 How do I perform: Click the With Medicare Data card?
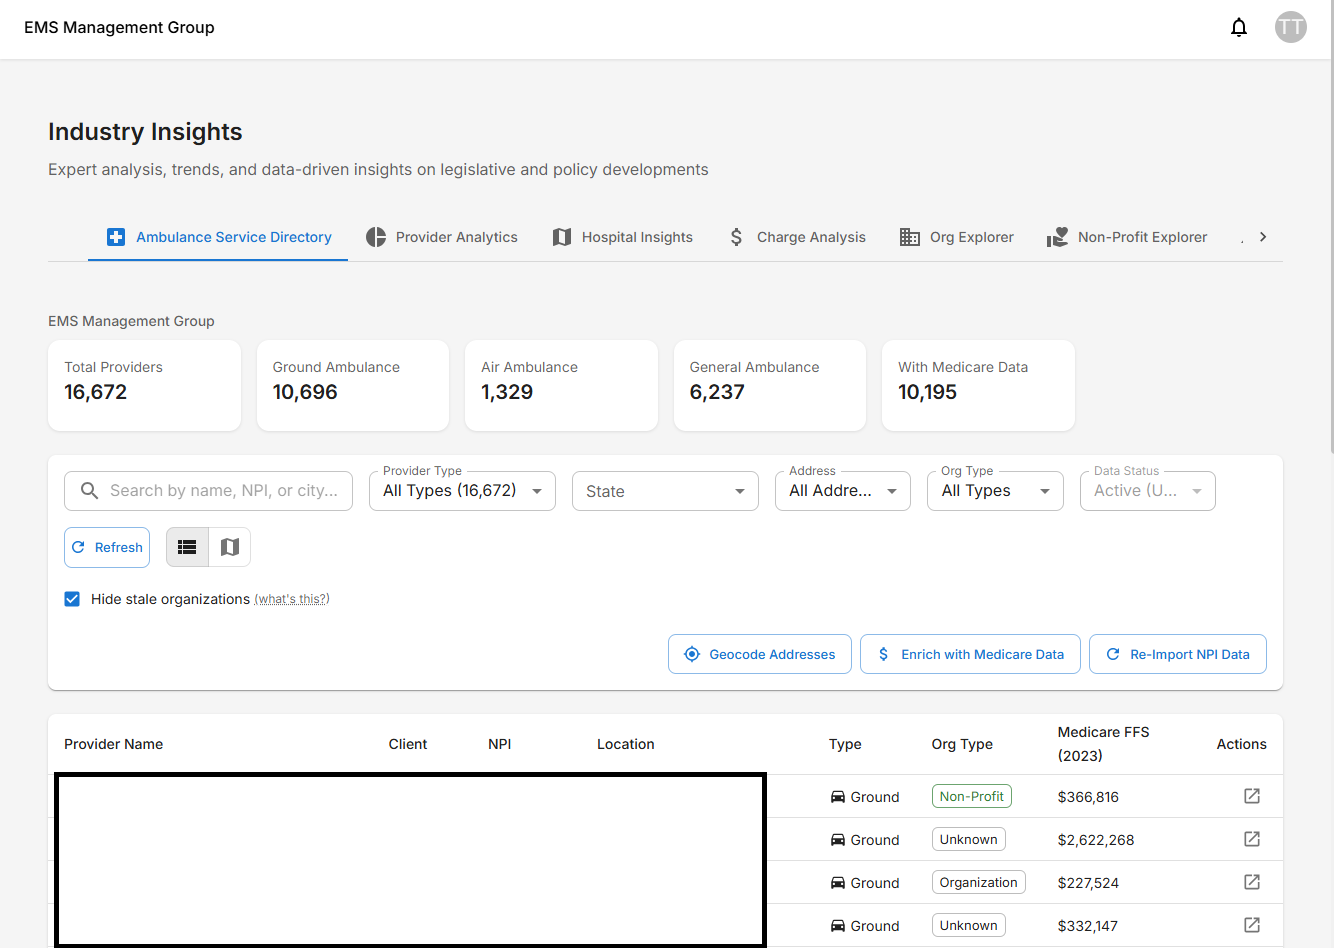coord(978,385)
